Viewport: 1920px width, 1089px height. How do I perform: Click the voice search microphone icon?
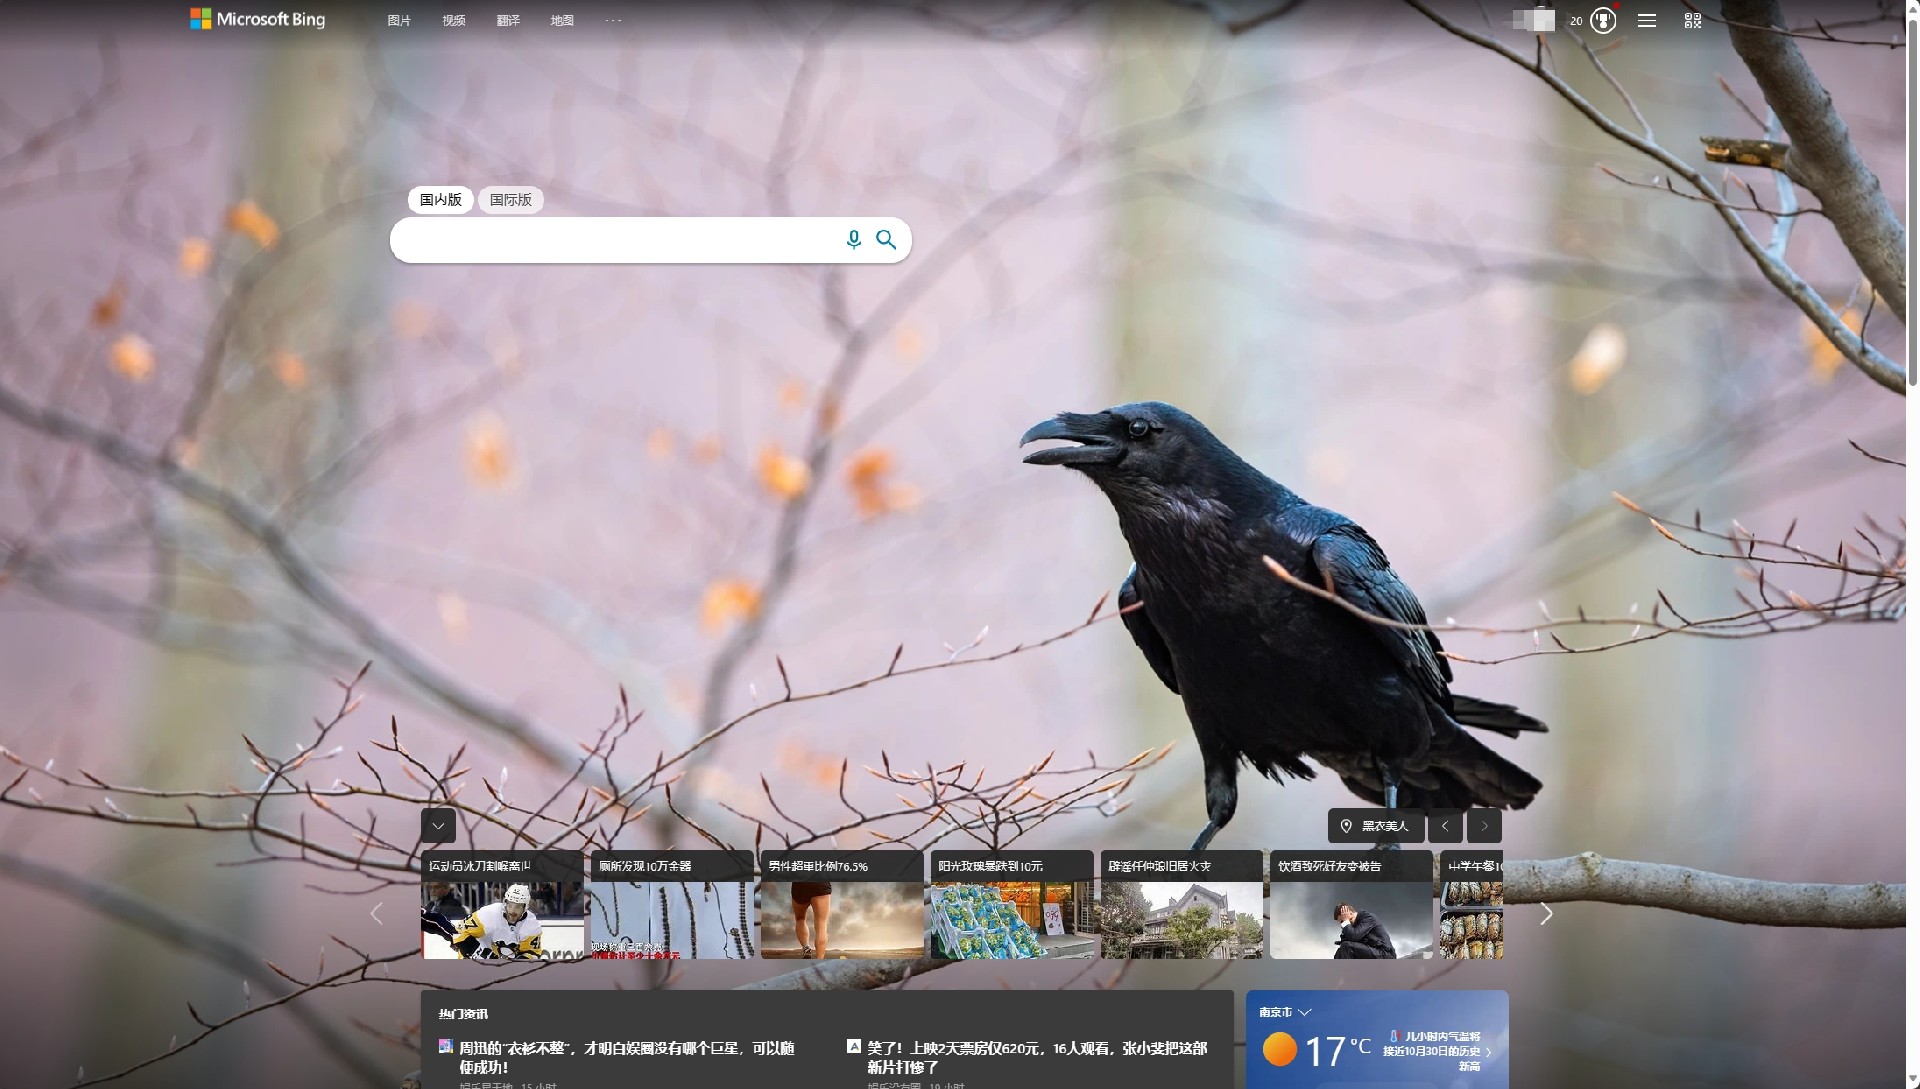click(853, 240)
